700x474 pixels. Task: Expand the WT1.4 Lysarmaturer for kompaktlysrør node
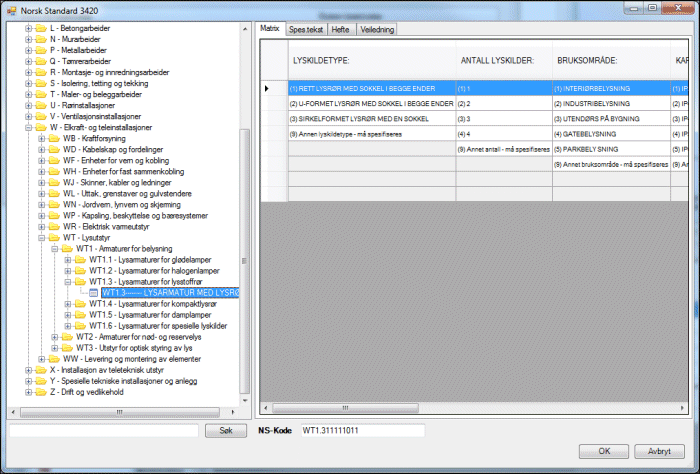tap(68, 304)
